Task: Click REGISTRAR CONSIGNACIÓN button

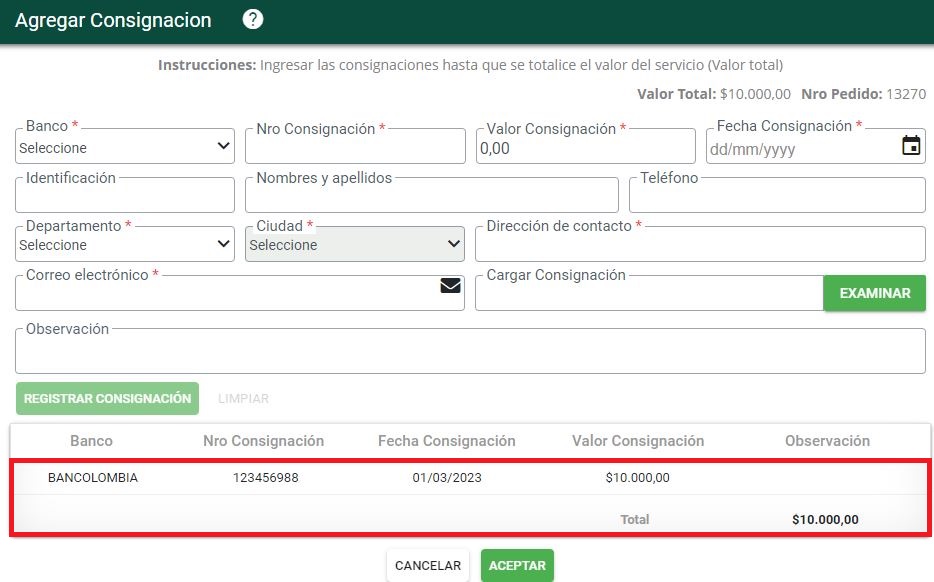Action: 107,399
